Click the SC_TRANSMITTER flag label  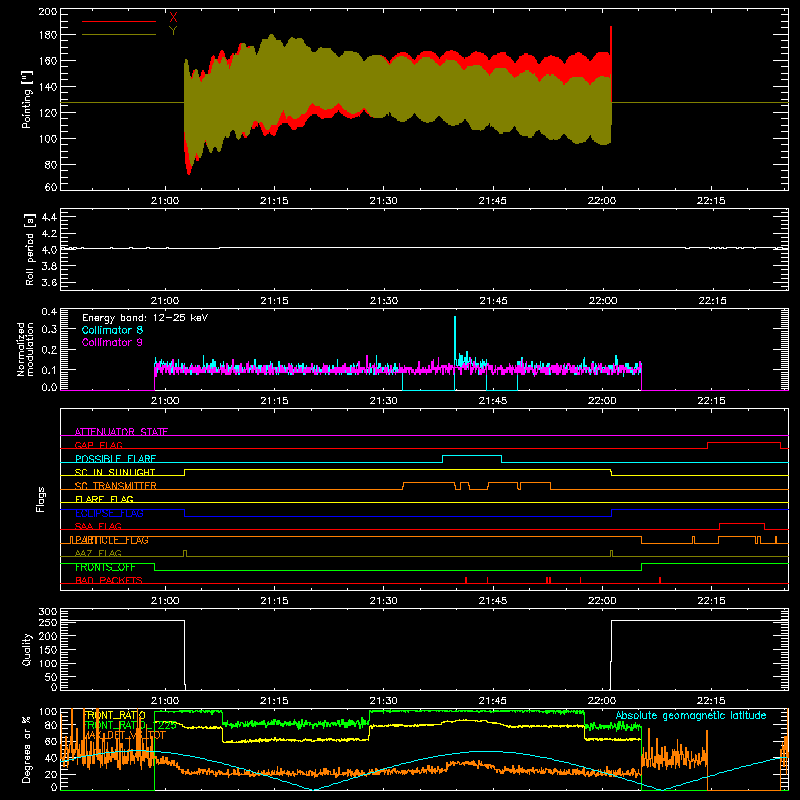tap(115, 486)
